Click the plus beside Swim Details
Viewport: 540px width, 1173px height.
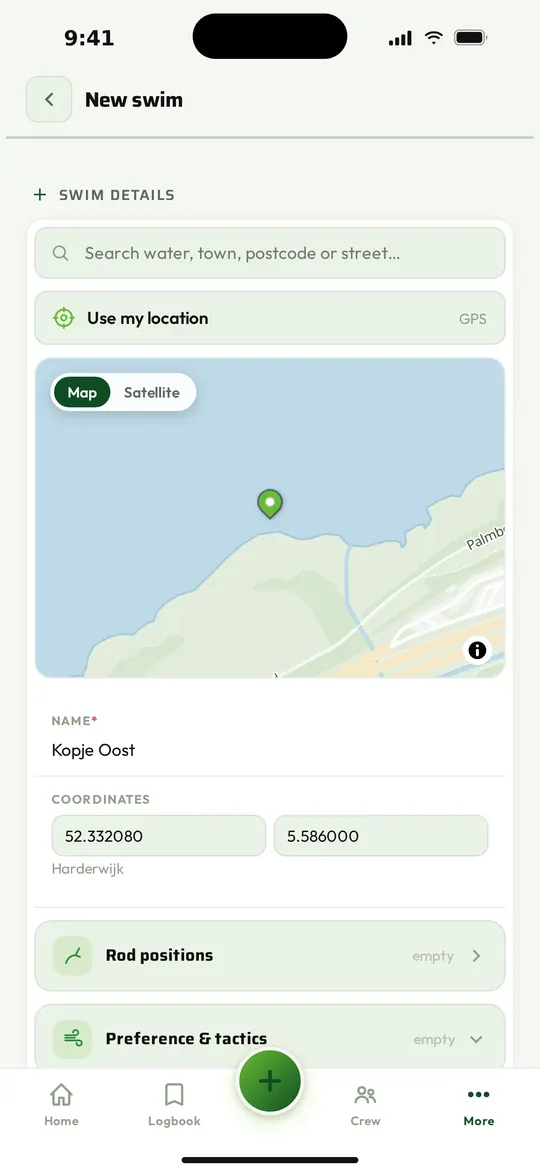[x=40, y=195]
